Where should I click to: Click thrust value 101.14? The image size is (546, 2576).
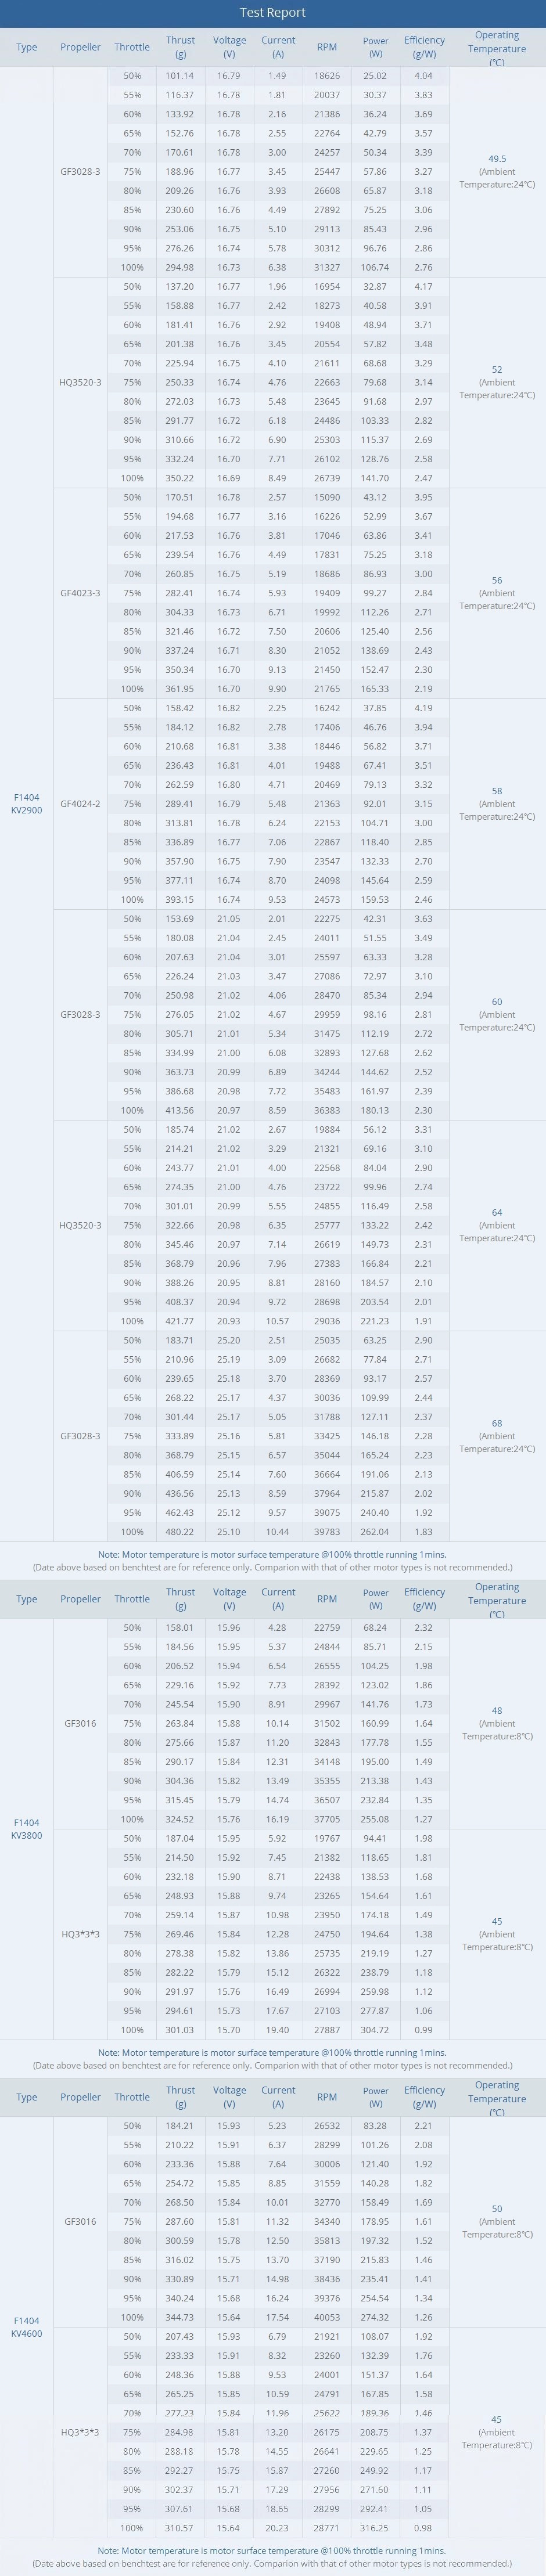(x=180, y=76)
